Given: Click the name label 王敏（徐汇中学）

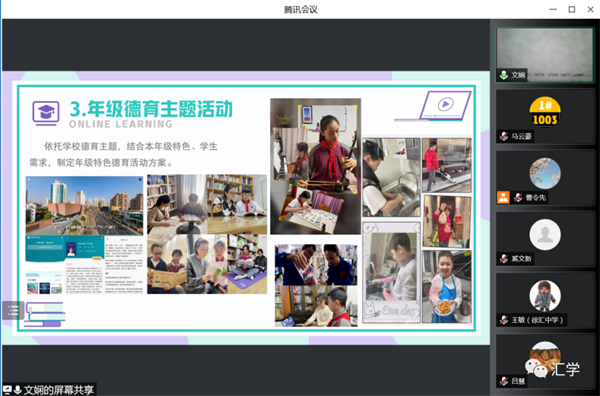Looking at the screenshot, I should pyautogui.click(x=538, y=320).
